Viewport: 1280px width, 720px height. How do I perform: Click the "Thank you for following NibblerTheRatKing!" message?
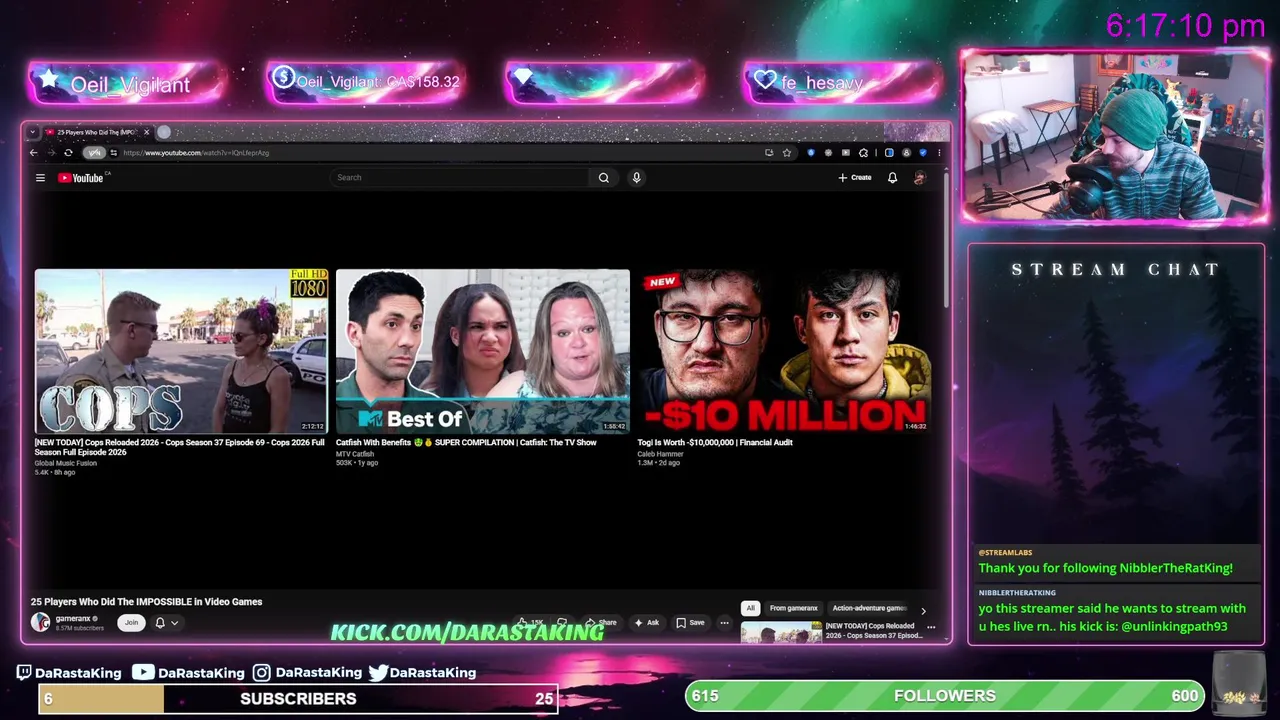click(1105, 568)
